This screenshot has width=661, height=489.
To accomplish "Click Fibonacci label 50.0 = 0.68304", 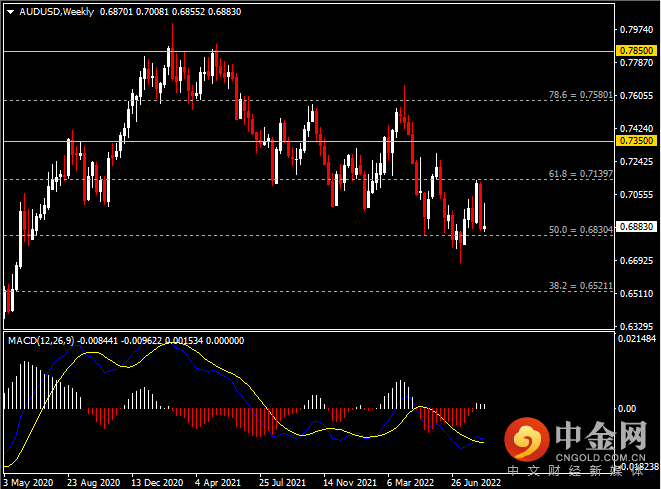I will coord(580,230).
